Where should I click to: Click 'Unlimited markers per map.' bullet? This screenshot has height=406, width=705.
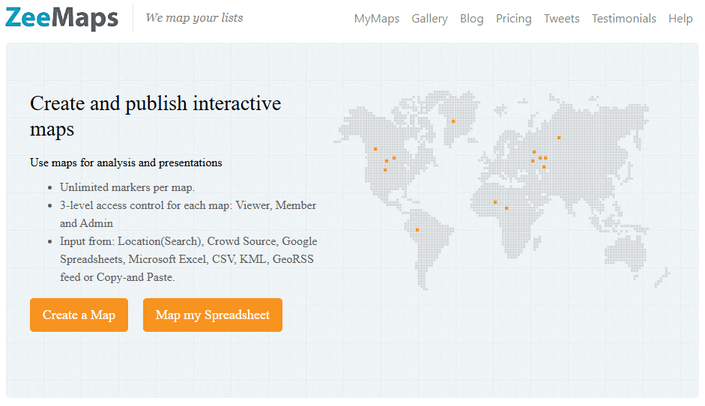(x=127, y=187)
